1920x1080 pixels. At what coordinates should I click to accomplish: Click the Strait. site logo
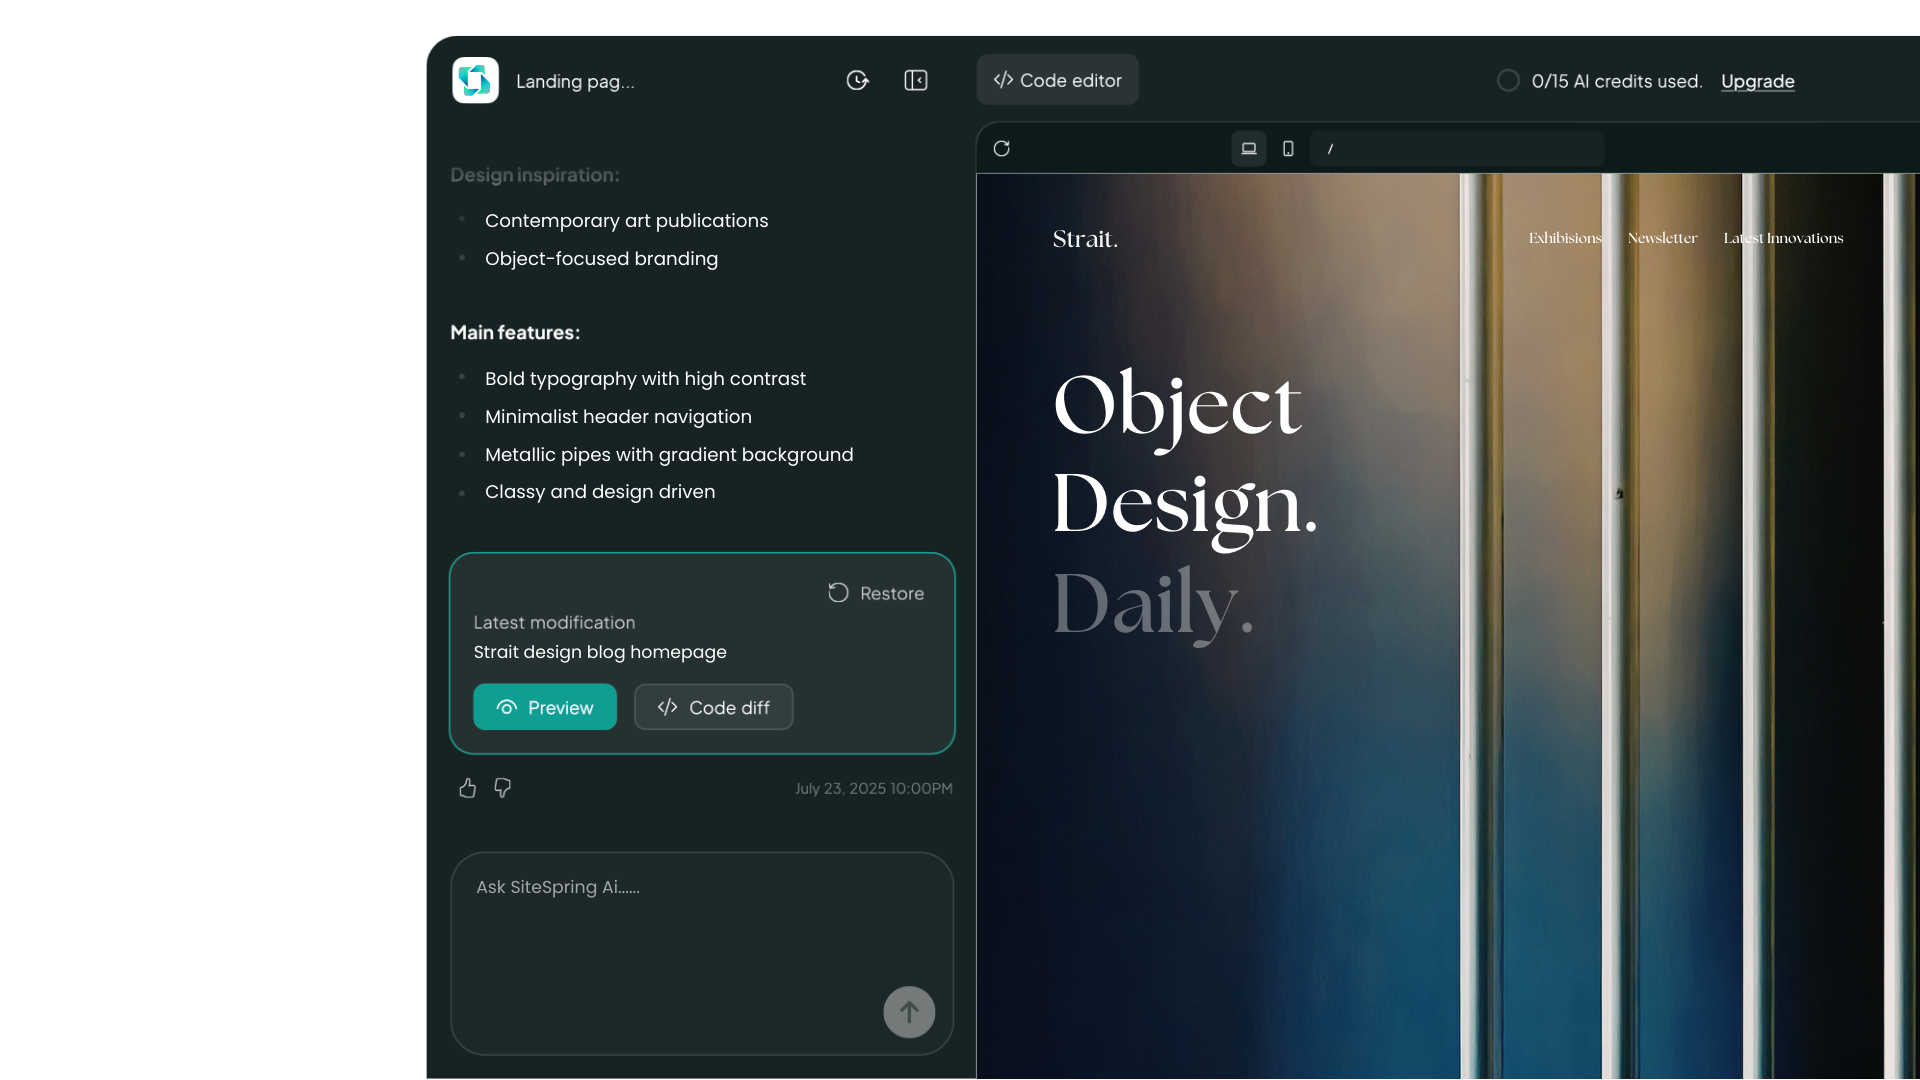[x=1085, y=239]
